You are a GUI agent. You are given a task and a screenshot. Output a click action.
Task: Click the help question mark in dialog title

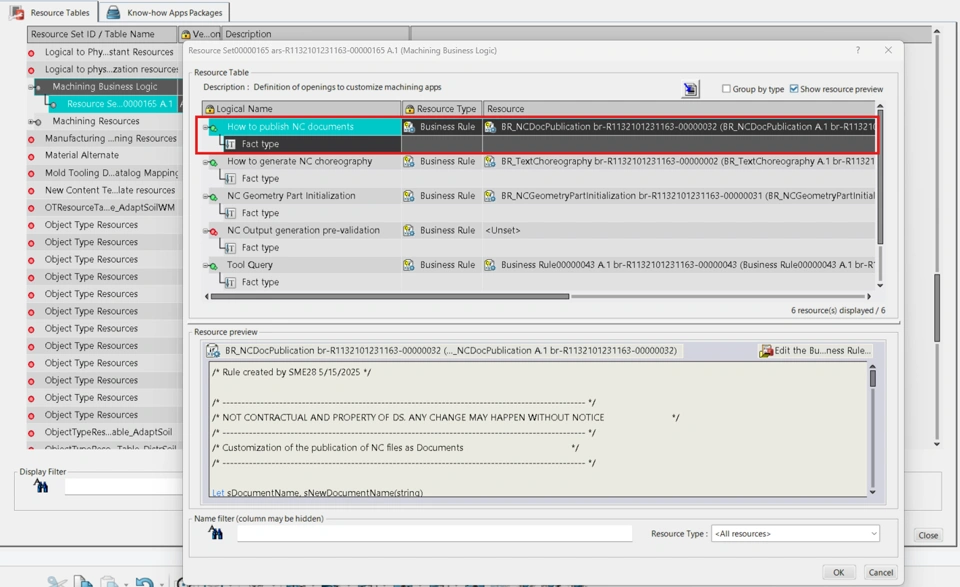(857, 50)
